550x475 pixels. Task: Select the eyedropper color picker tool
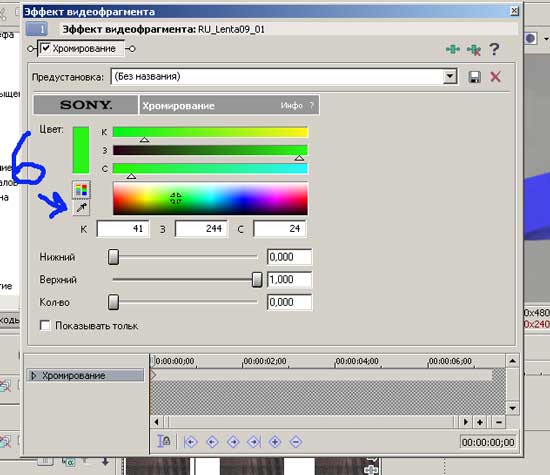click(81, 208)
